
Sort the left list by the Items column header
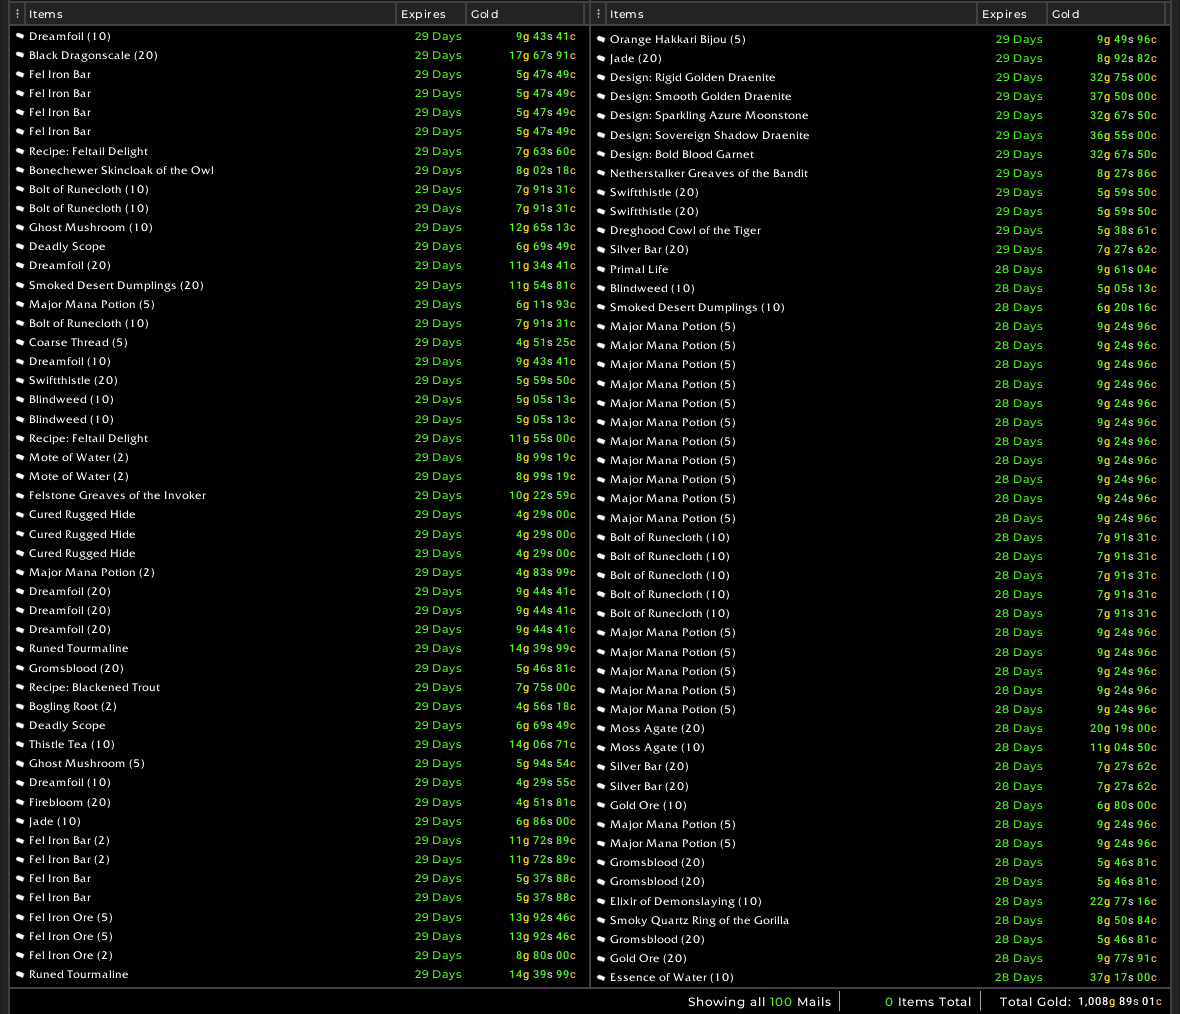click(x=210, y=14)
